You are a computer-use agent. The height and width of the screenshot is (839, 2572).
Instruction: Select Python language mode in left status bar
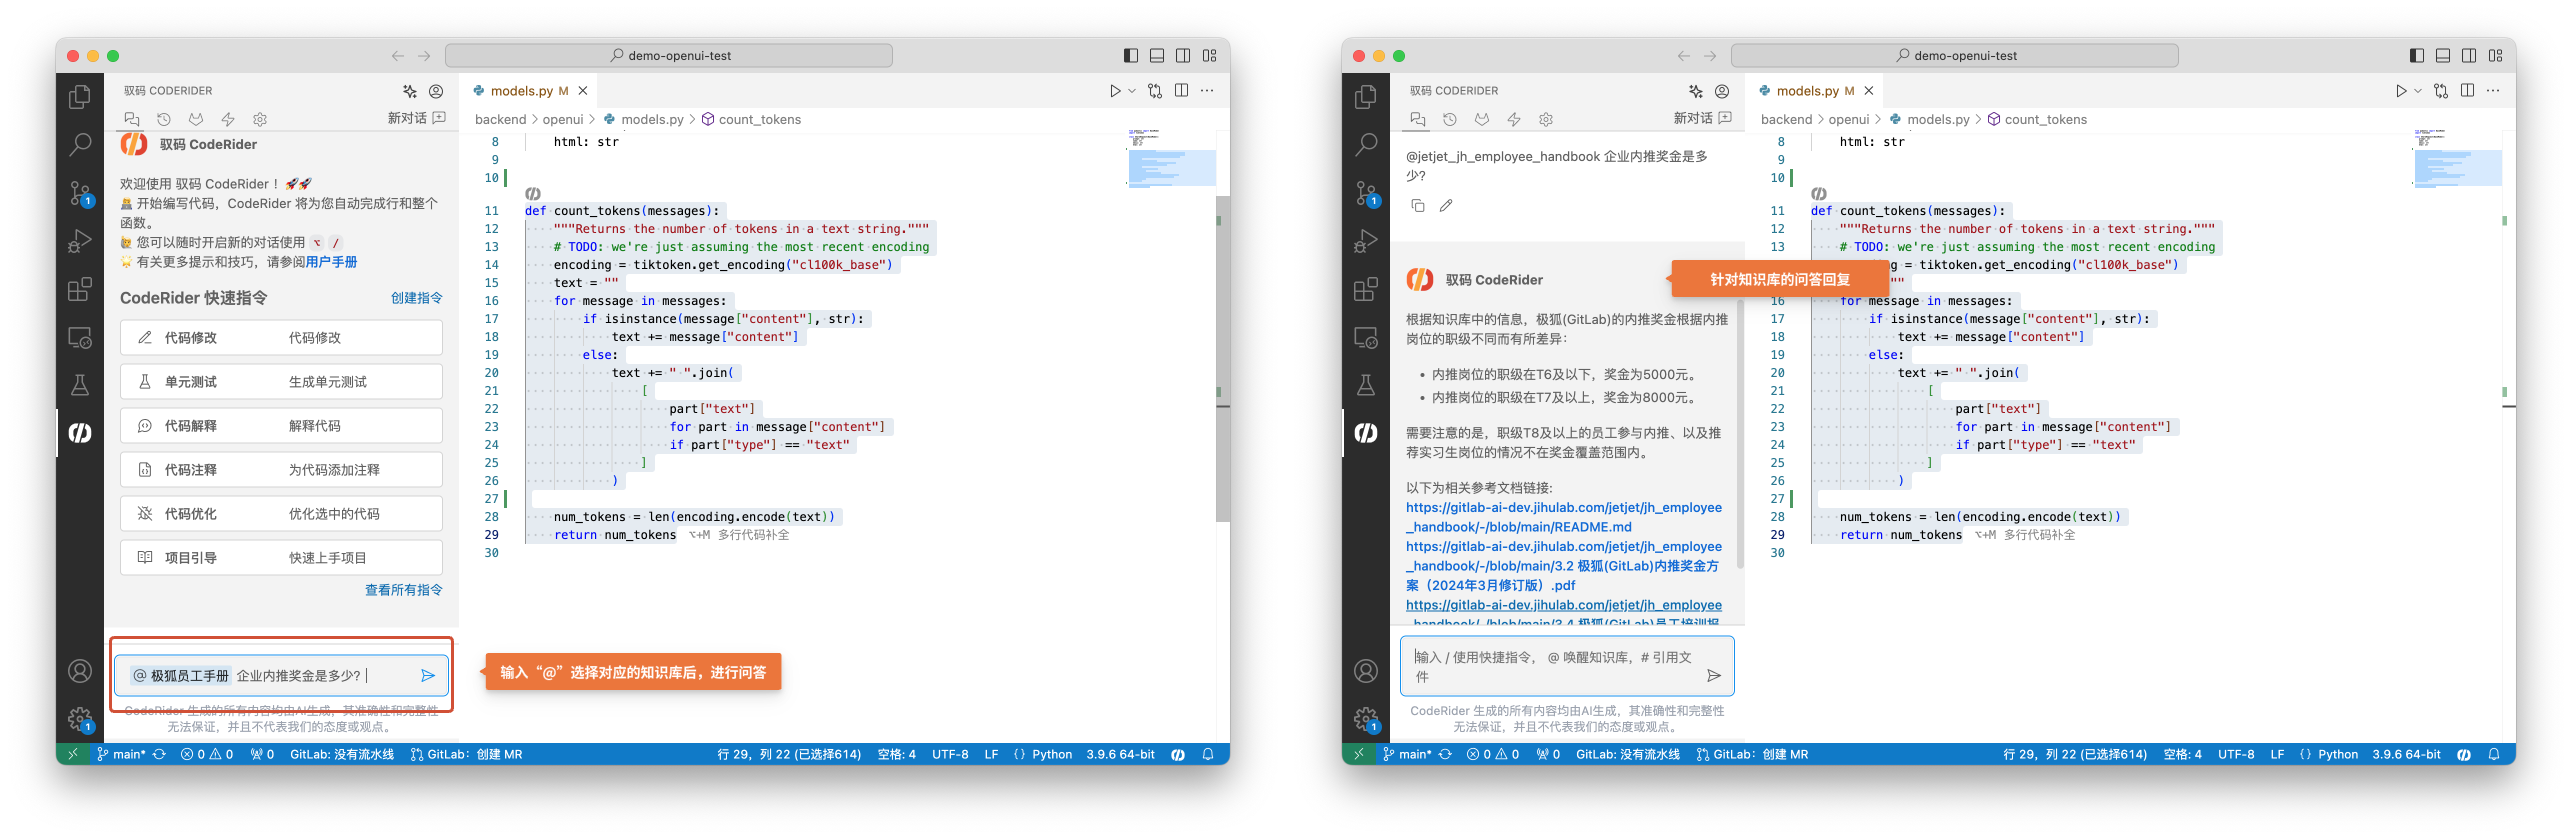[x=1052, y=755]
